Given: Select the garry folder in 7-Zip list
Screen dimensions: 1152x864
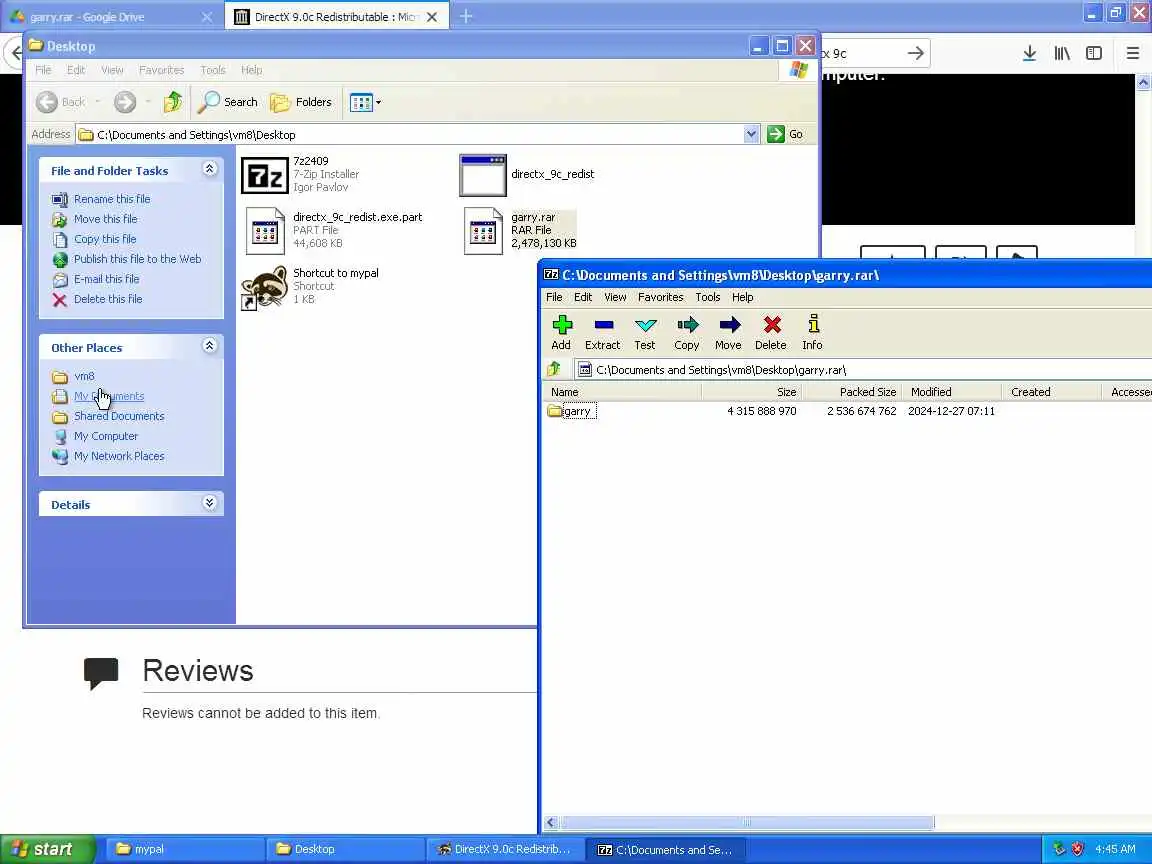Looking at the screenshot, I should click(572, 411).
